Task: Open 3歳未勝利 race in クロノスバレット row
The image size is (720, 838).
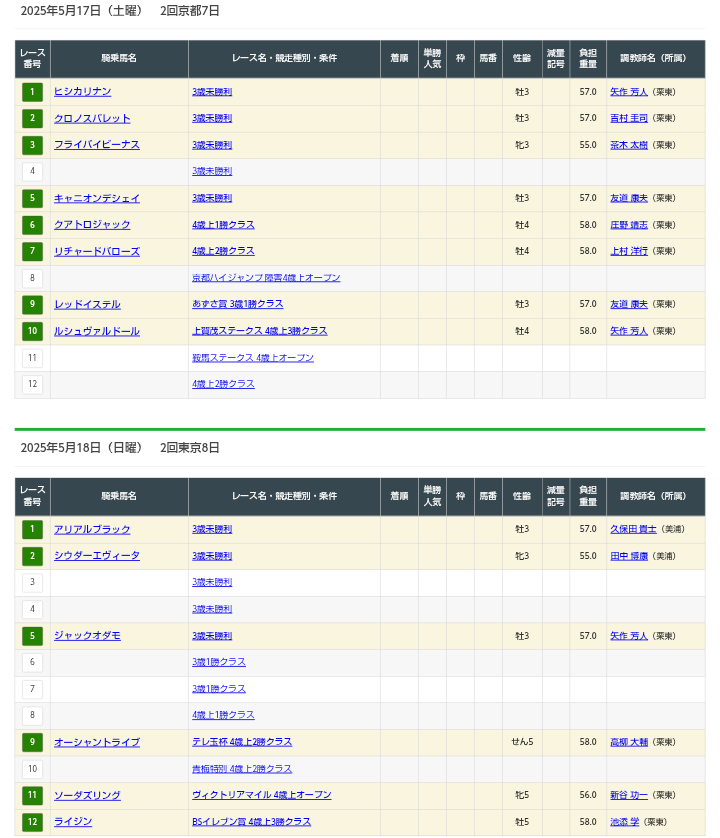Action: coord(212,118)
